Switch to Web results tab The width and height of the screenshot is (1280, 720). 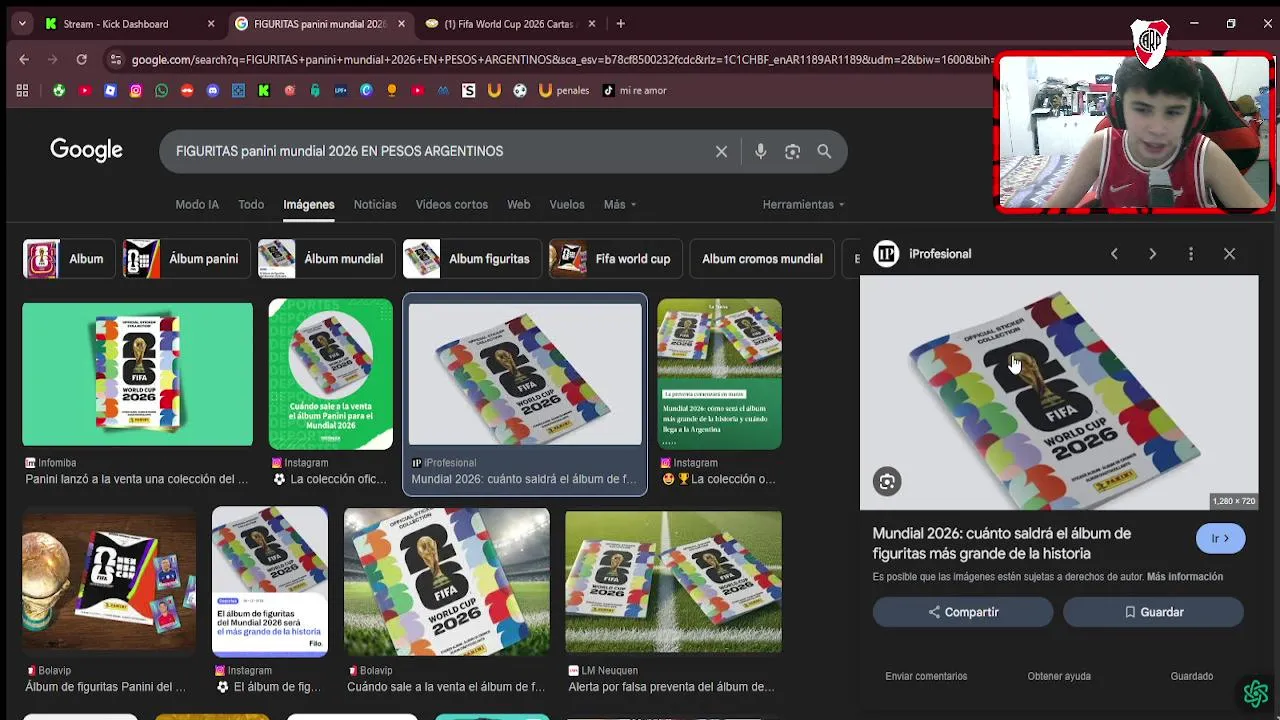[x=518, y=204]
